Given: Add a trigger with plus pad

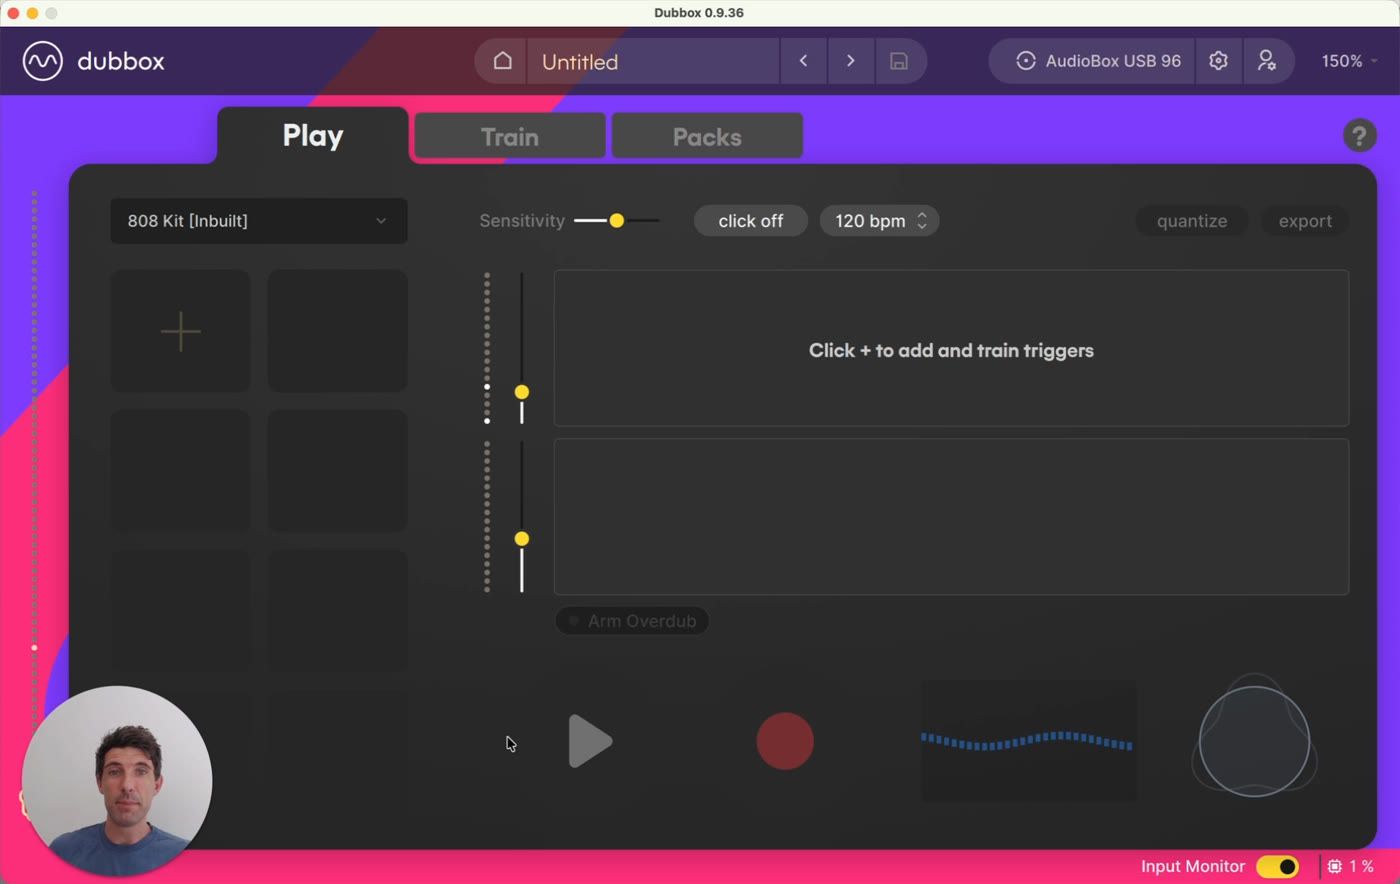Looking at the screenshot, I should coord(180,331).
